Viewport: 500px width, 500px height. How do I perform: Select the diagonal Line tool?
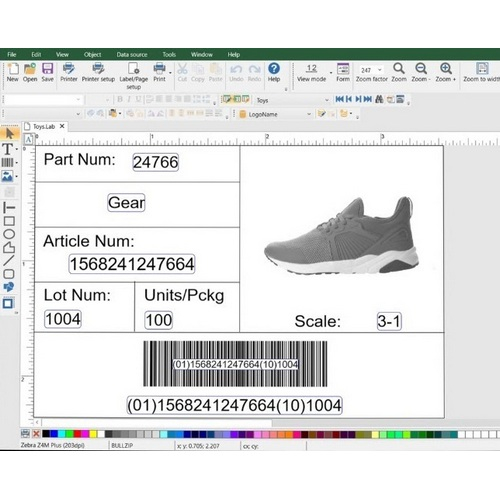(9, 261)
